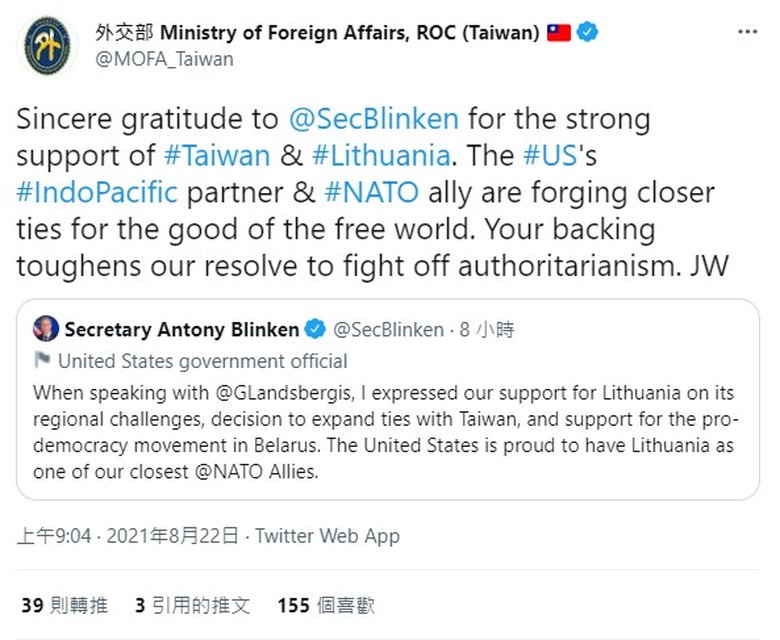Open the @SecBlinken mention in main tweet
Viewport: 780px width, 640px height.
pos(373,119)
